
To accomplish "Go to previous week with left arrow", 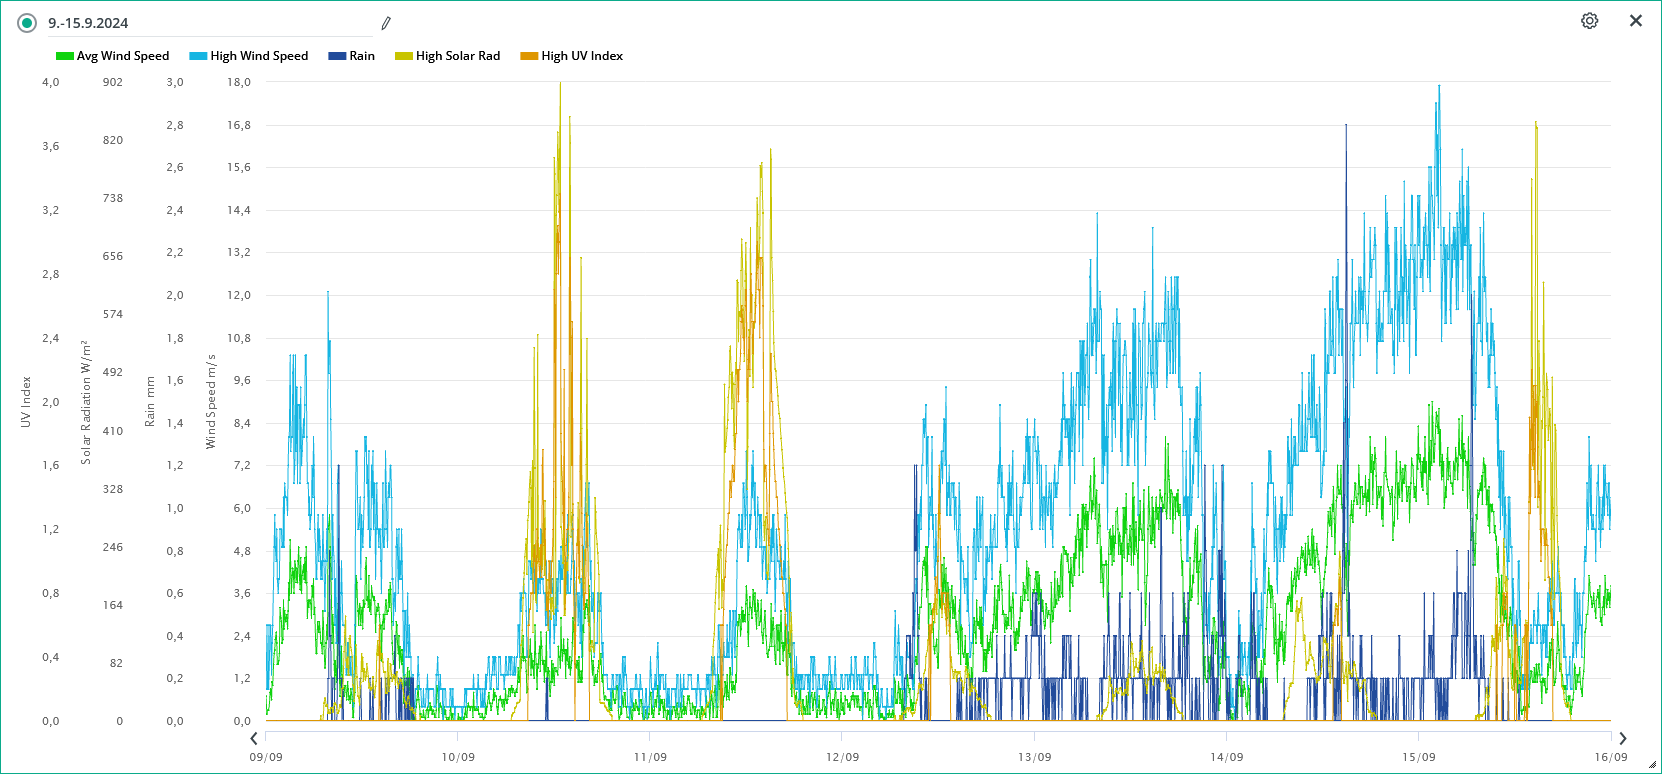I will [254, 739].
